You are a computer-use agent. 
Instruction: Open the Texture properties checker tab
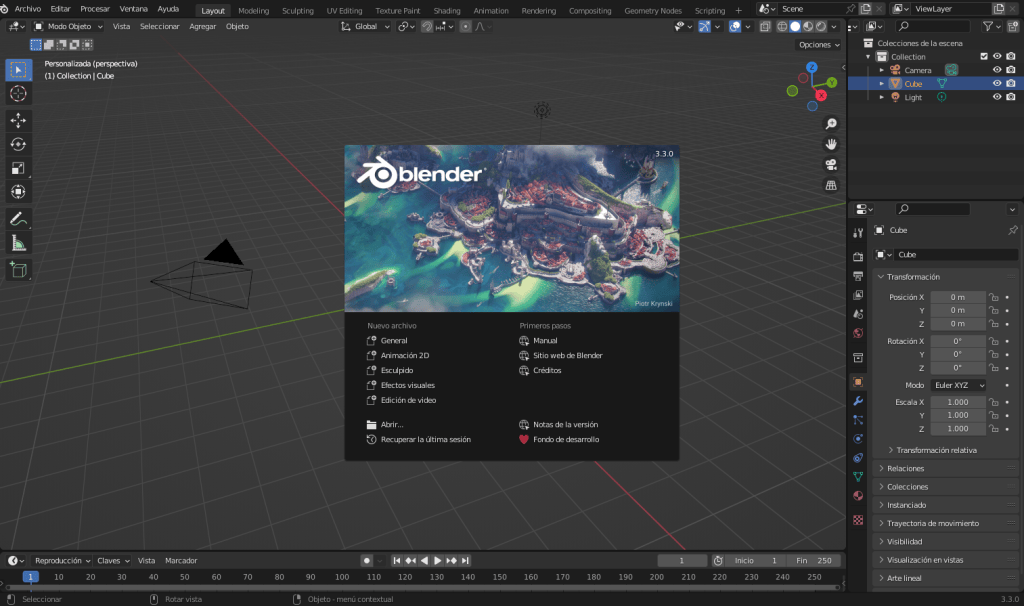(x=858, y=520)
